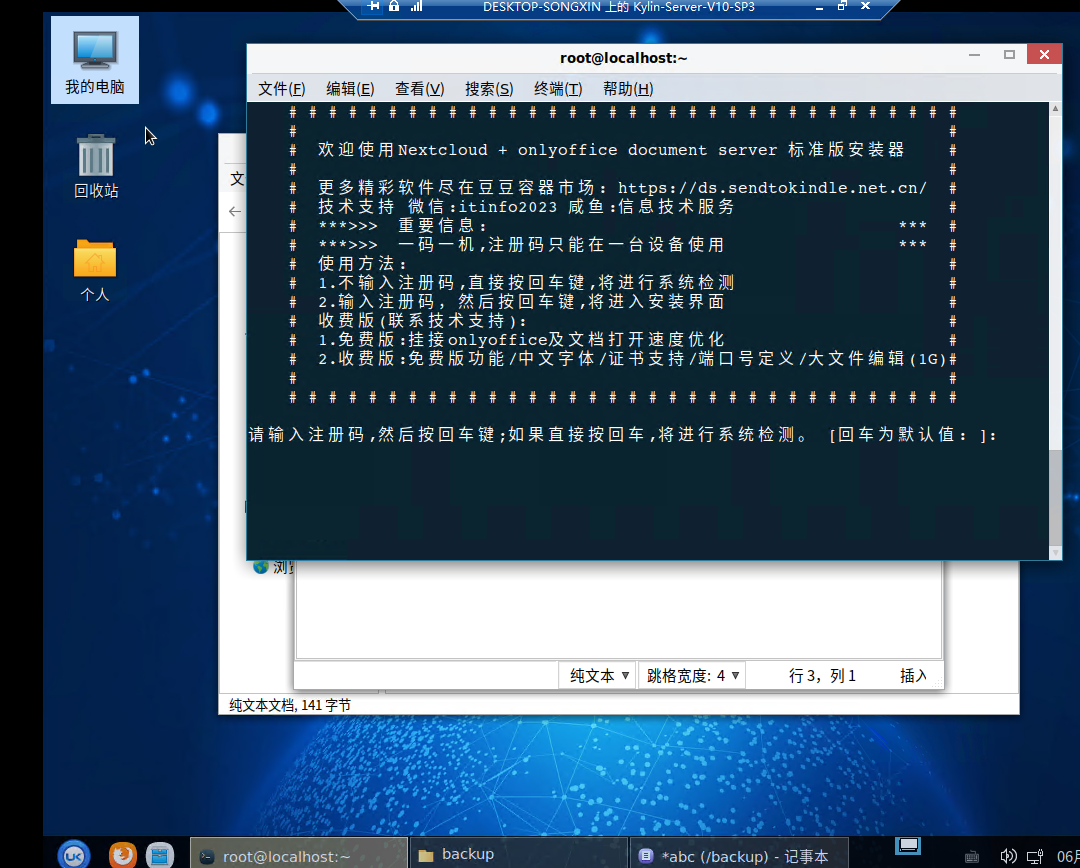Open the 个人 home folder icon
This screenshot has width=1080, height=868.
tap(95, 270)
